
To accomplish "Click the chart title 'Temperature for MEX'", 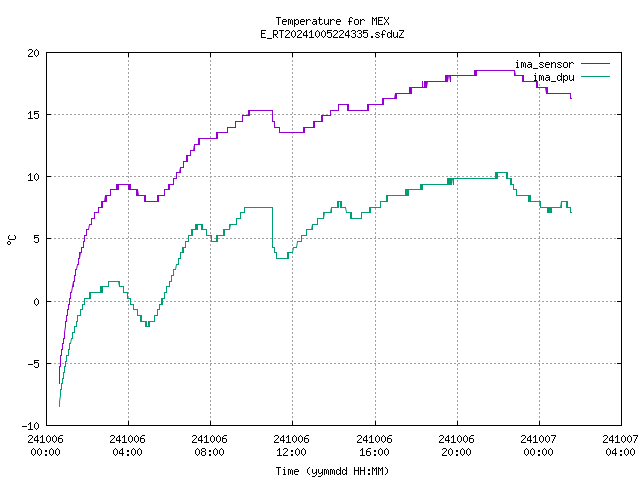I will (332, 21).
